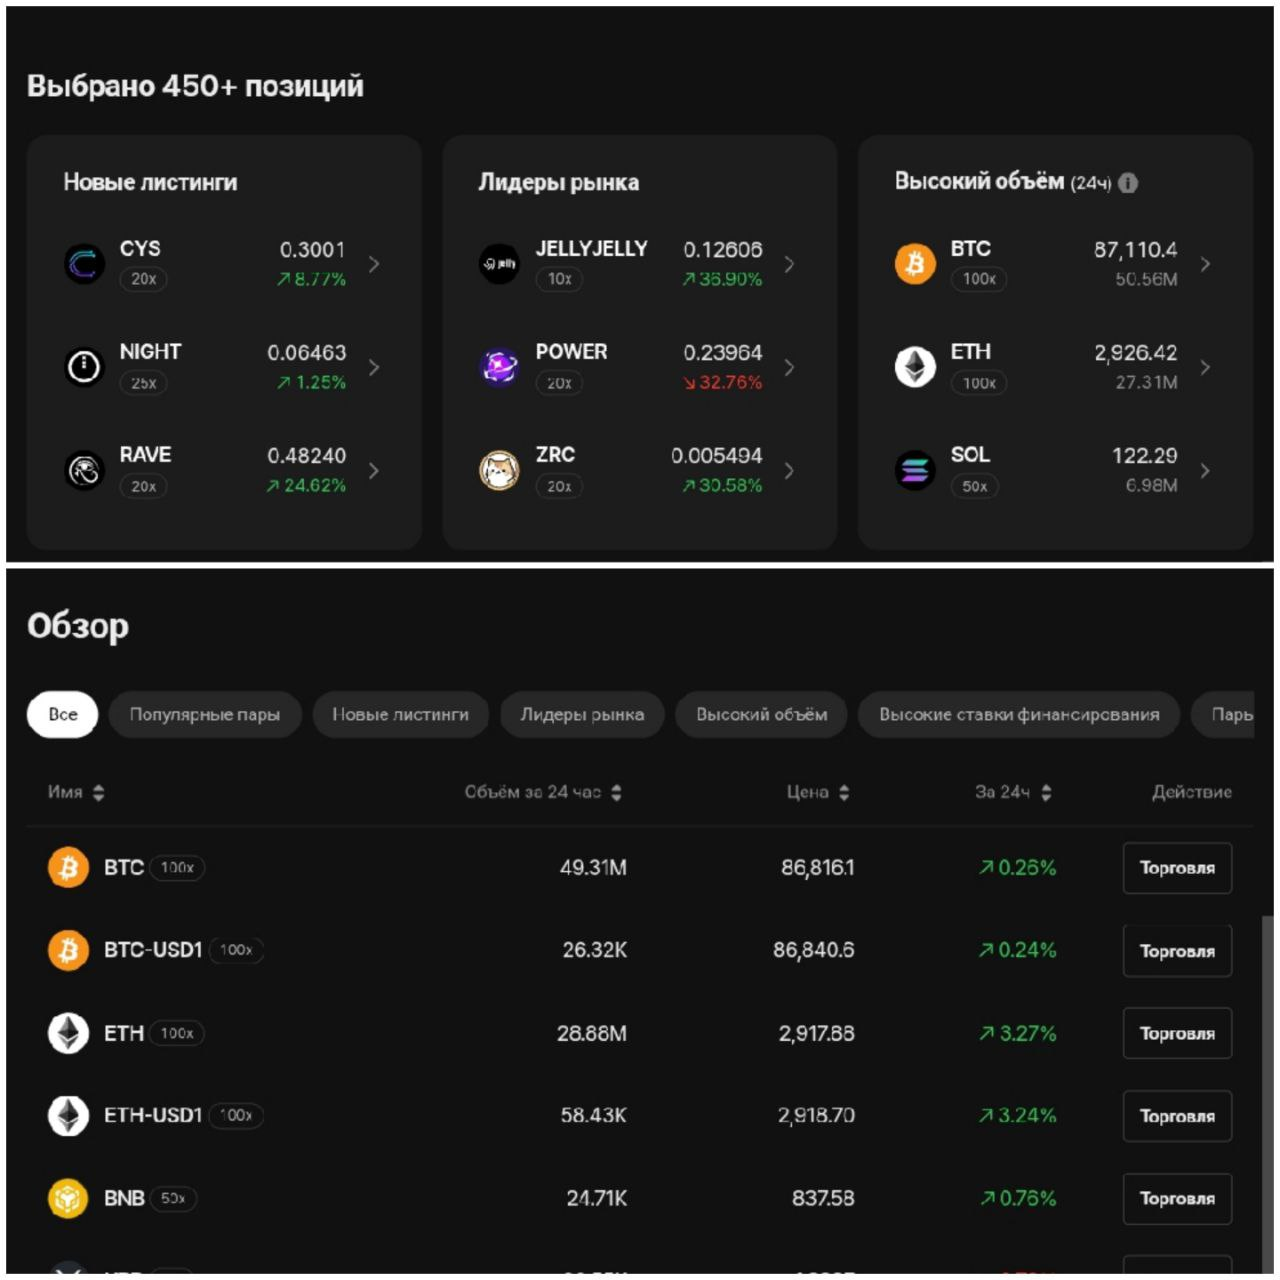1280x1280 pixels.
Task: Click Торговля button for BTC row
Action: [x=1177, y=868]
